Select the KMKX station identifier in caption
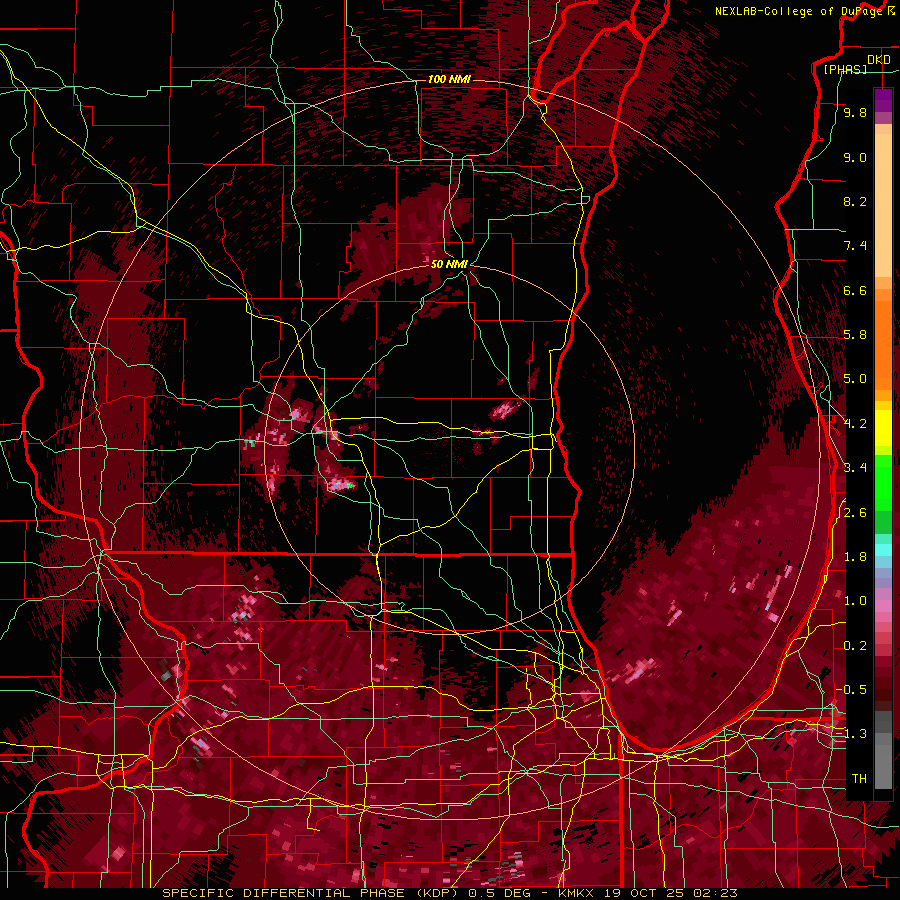This screenshot has height=900, width=900. pos(578,893)
